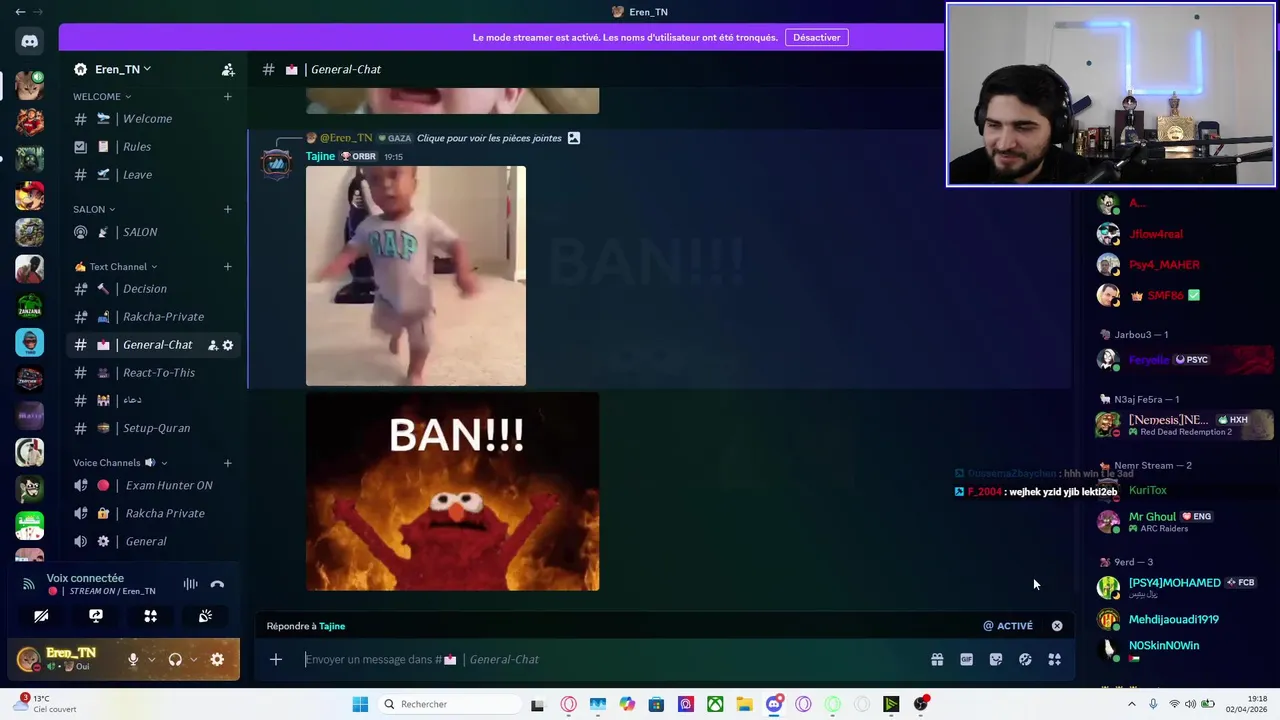Collapse the SALON category
The image size is (1280, 720).
[x=94, y=209]
